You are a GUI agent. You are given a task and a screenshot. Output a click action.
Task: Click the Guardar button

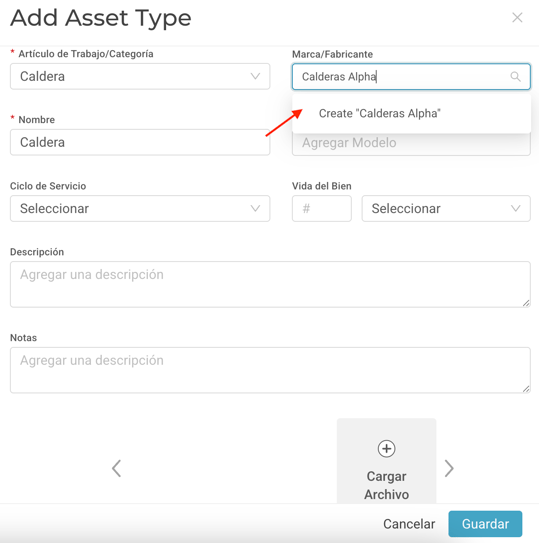[485, 524]
